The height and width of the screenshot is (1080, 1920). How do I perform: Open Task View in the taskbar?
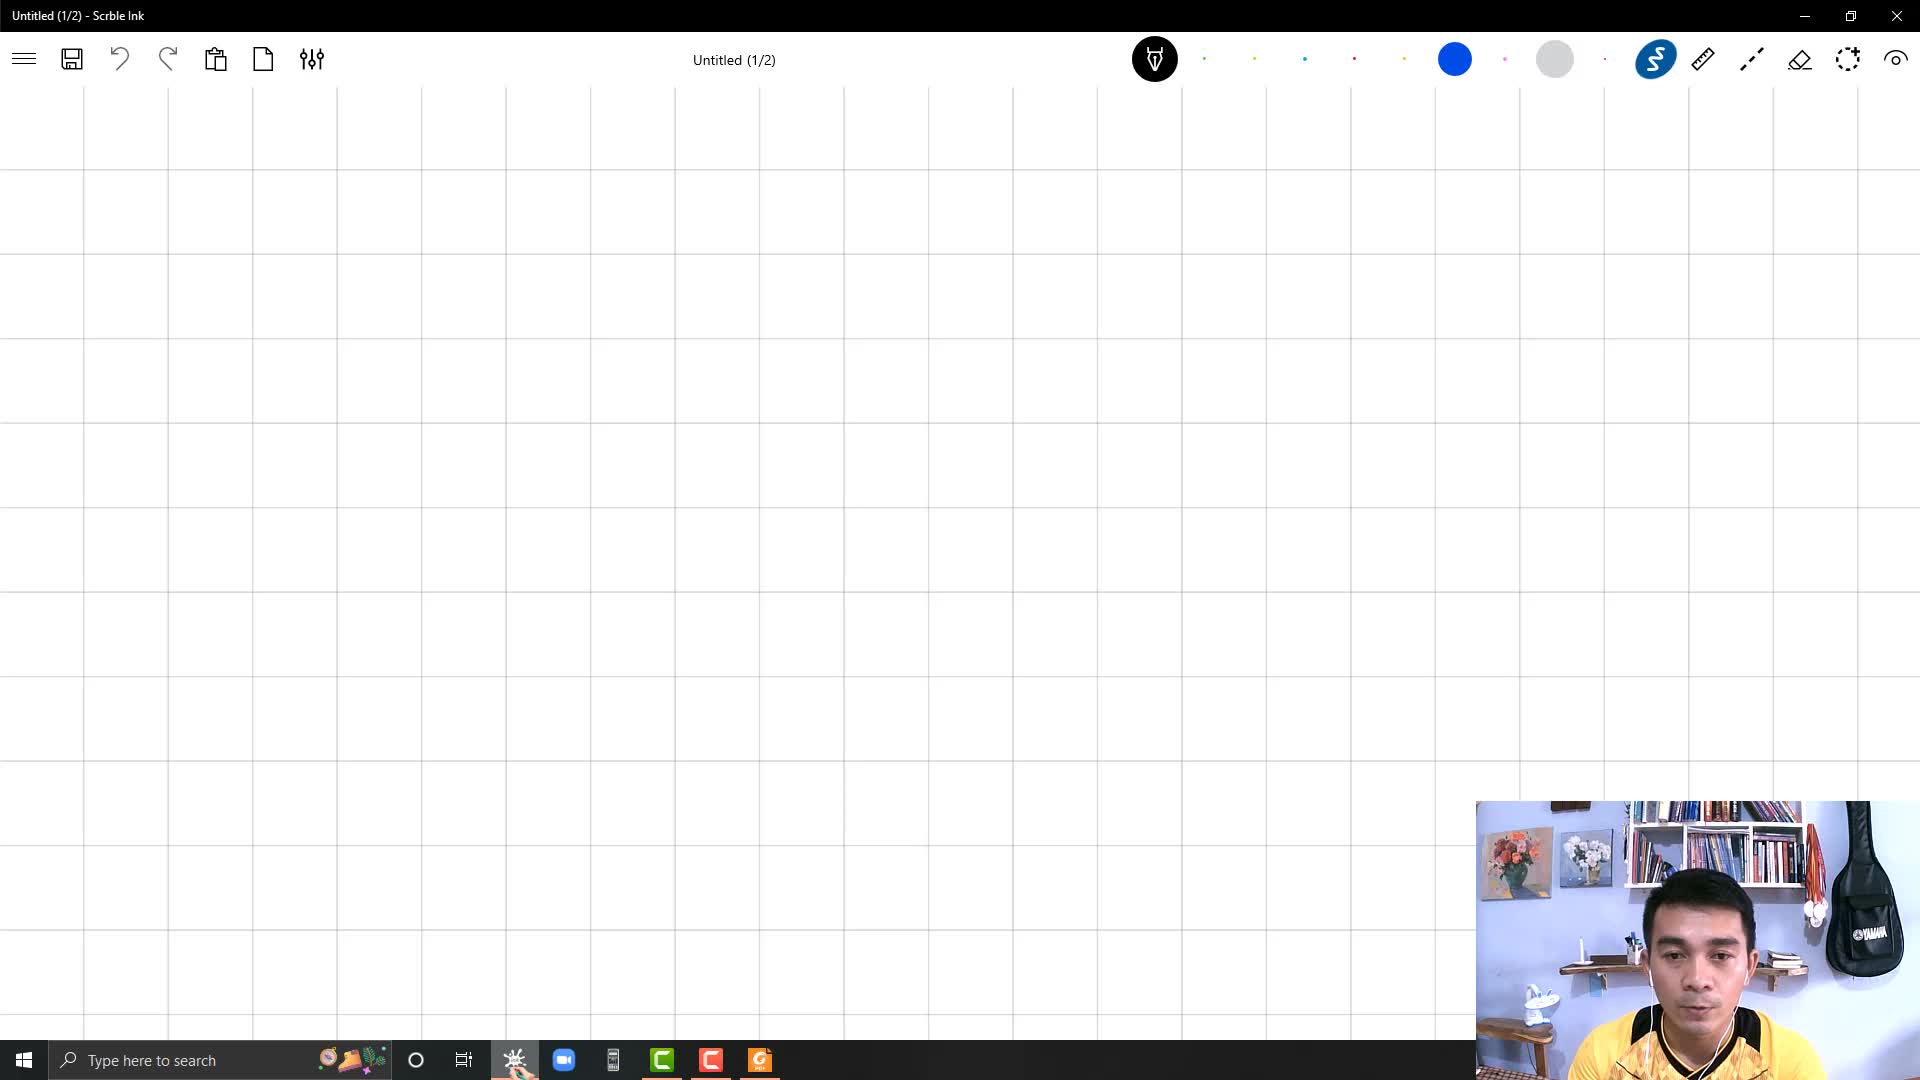pos(464,1060)
